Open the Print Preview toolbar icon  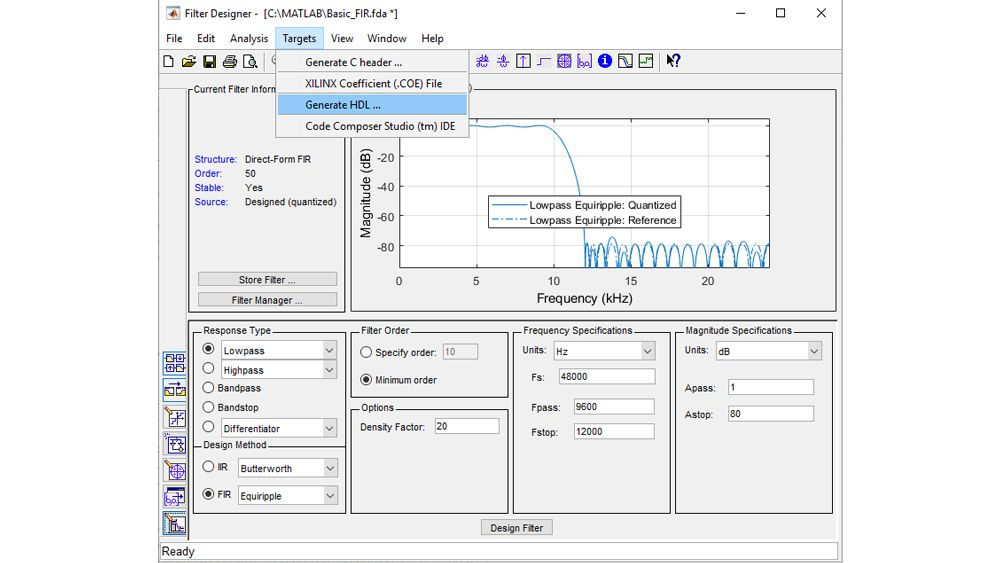pyautogui.click(x=252, y=61)
